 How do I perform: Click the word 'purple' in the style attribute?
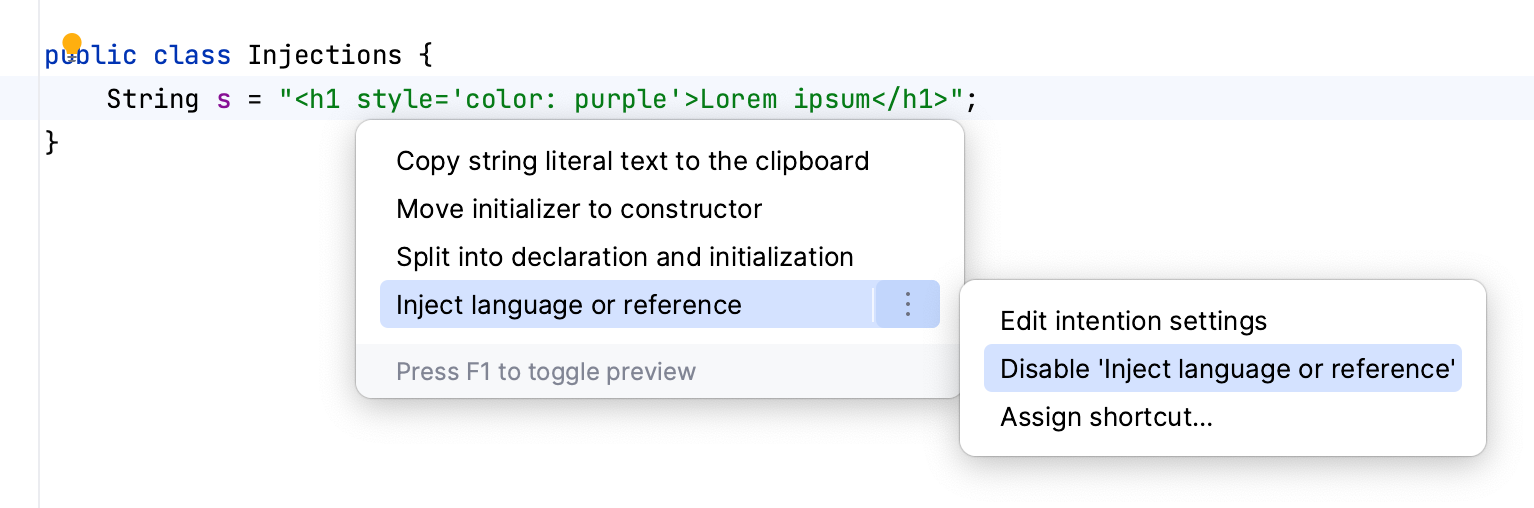[627, 99]
